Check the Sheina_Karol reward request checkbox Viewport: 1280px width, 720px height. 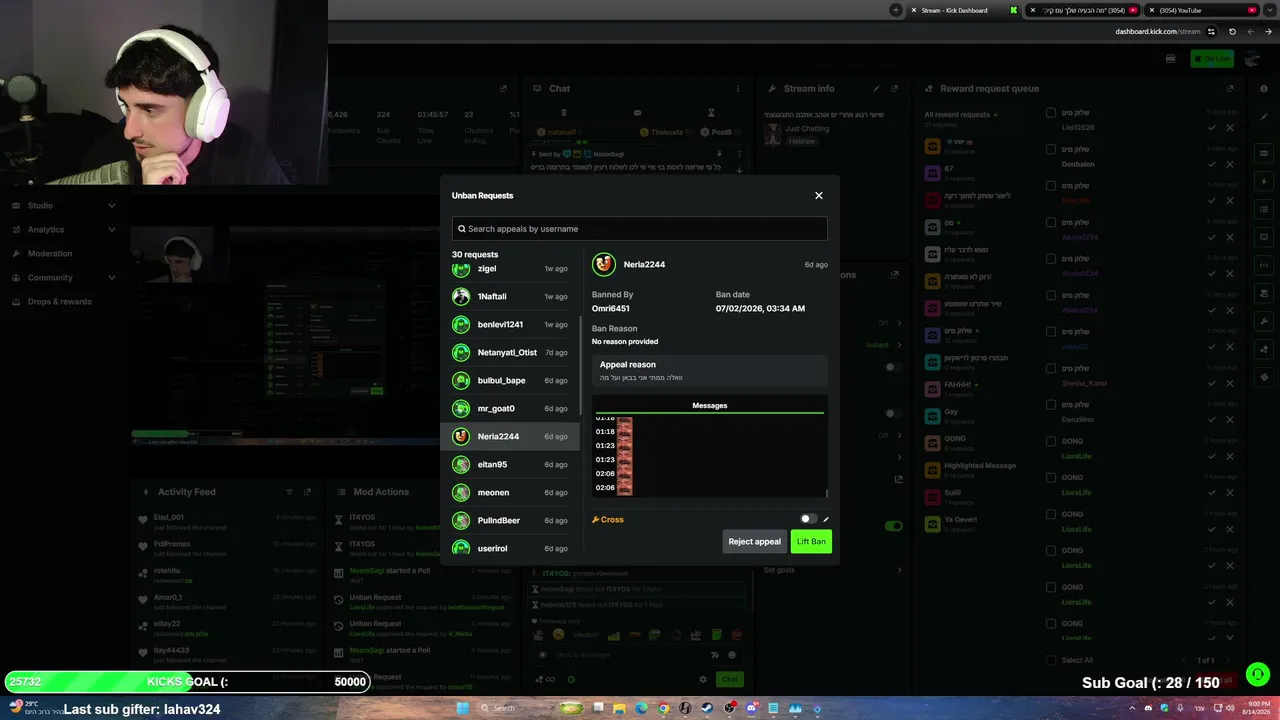click(x=1051, y=368)
